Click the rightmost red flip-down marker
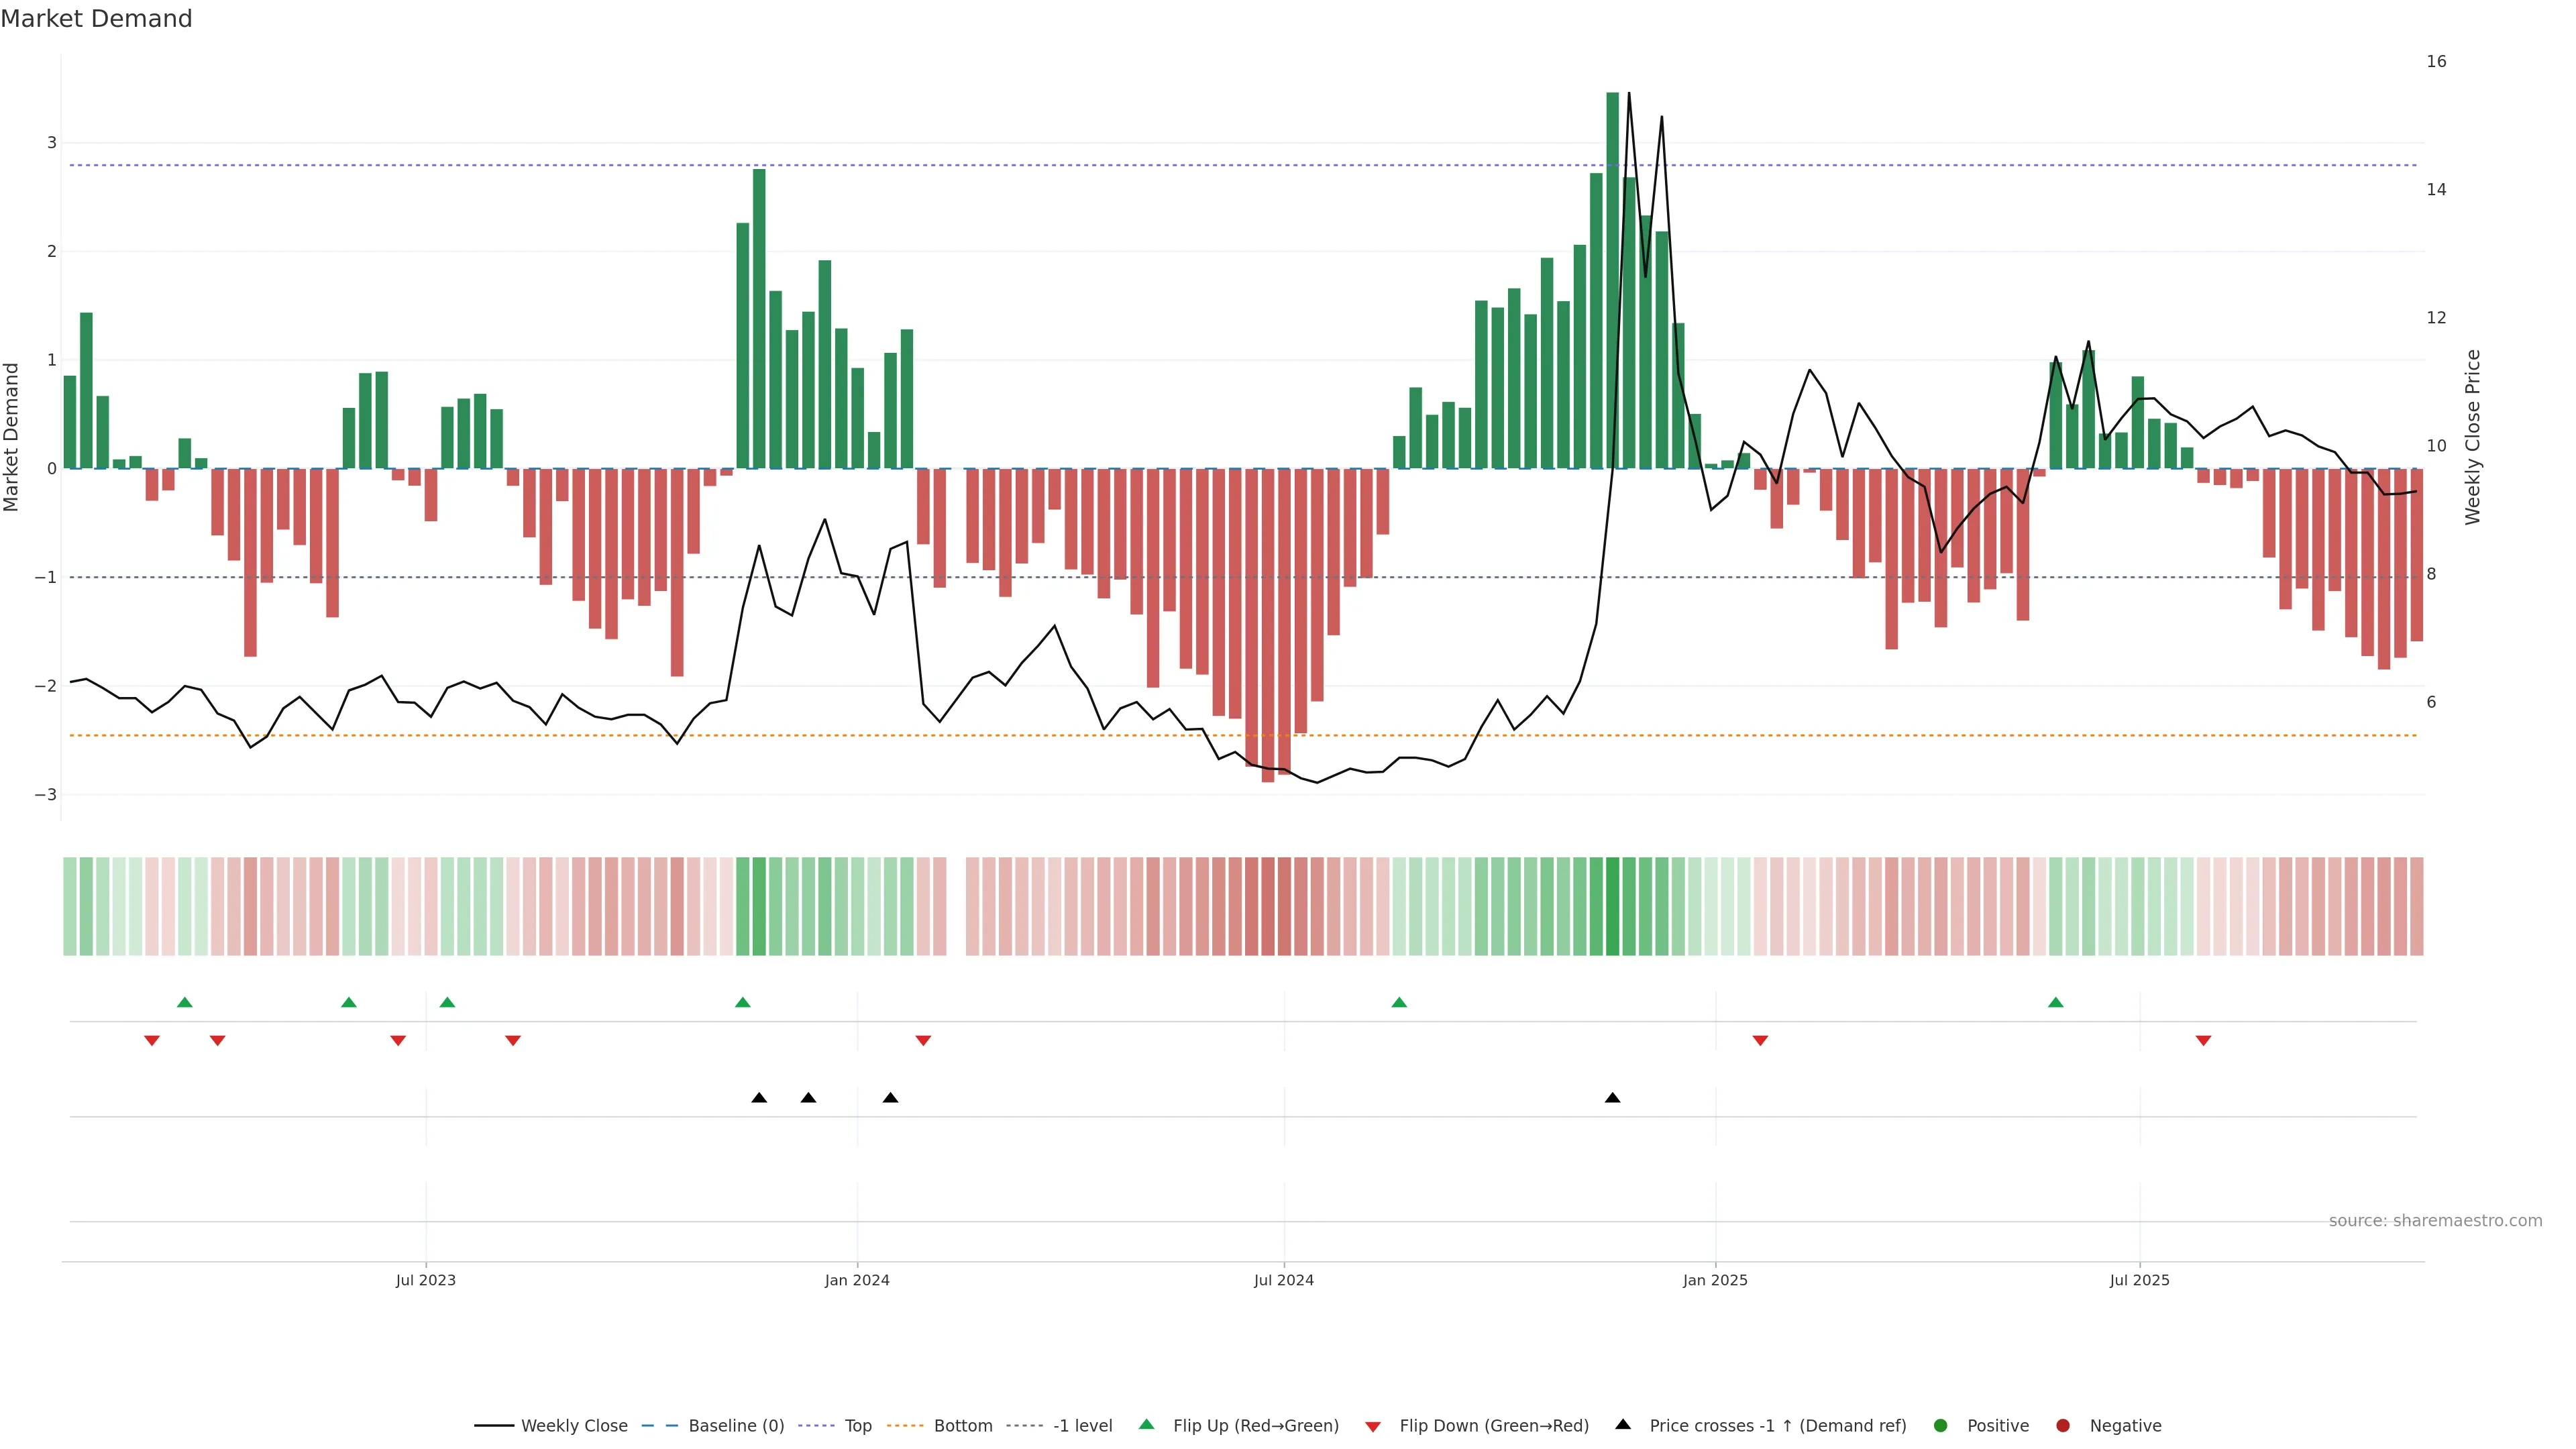This screenshot has height=1449, width=2576. [2203, 1041]
